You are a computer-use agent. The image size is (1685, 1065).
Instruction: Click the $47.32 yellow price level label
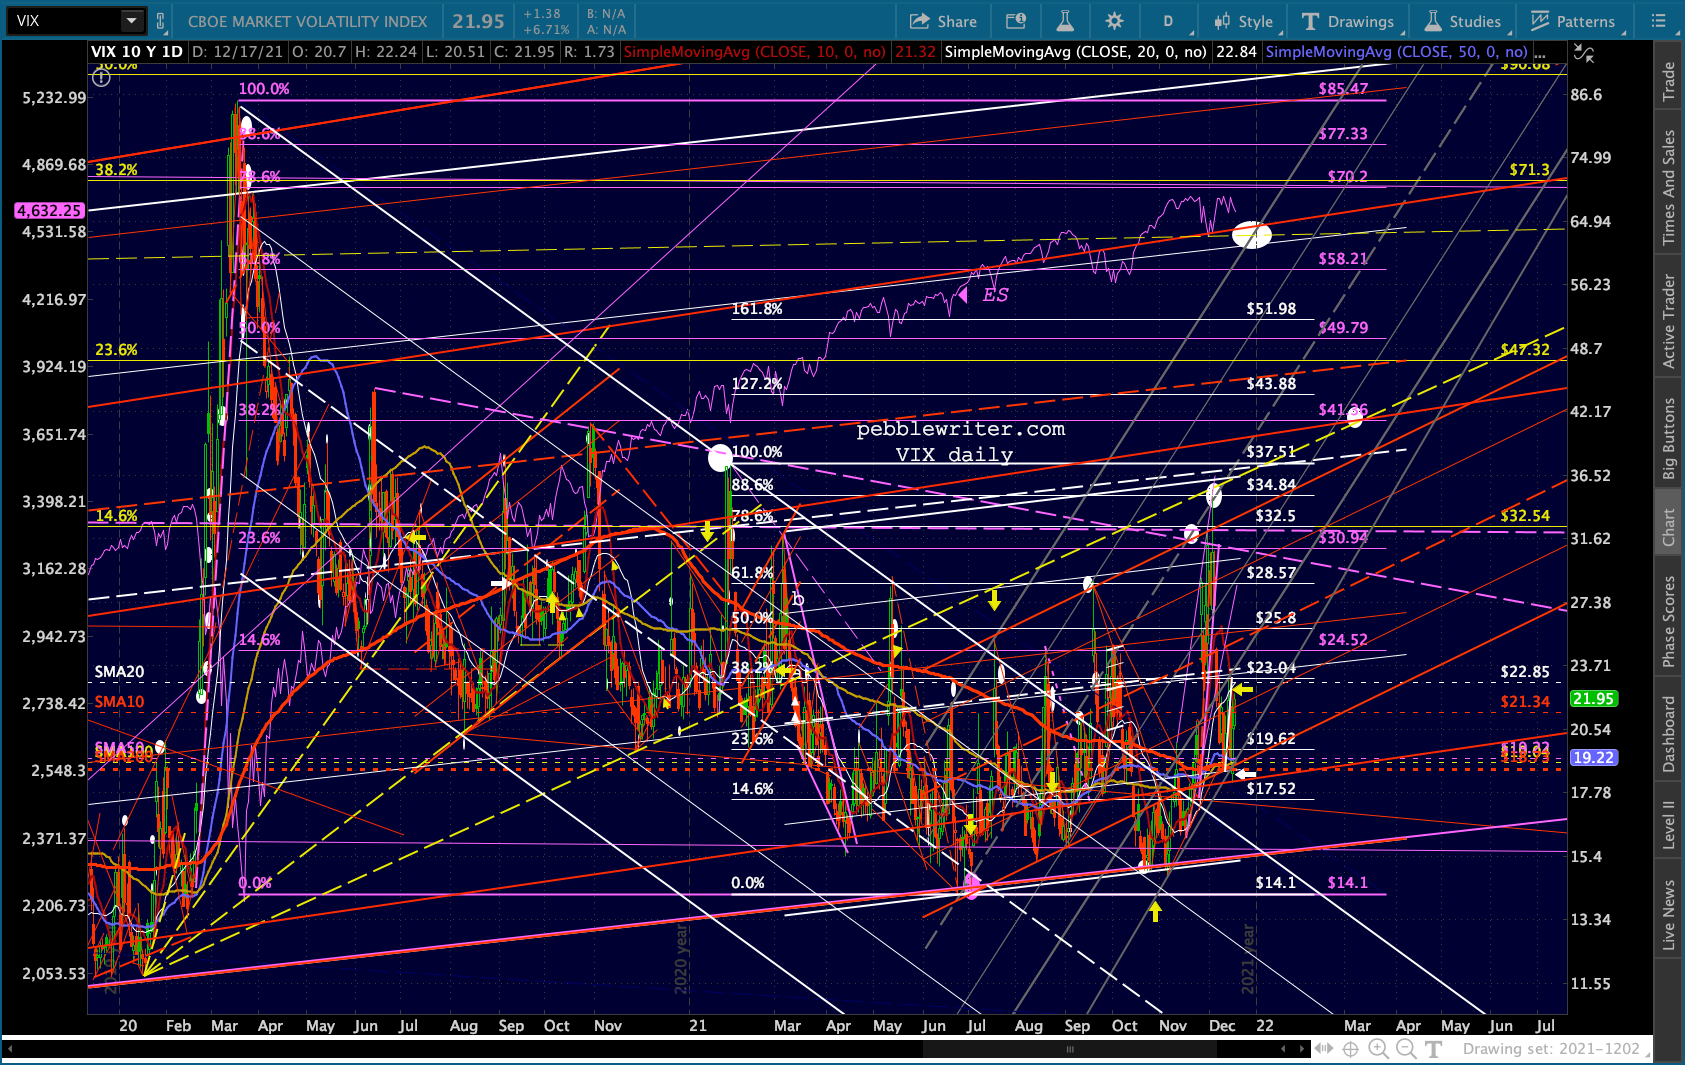1525,350
